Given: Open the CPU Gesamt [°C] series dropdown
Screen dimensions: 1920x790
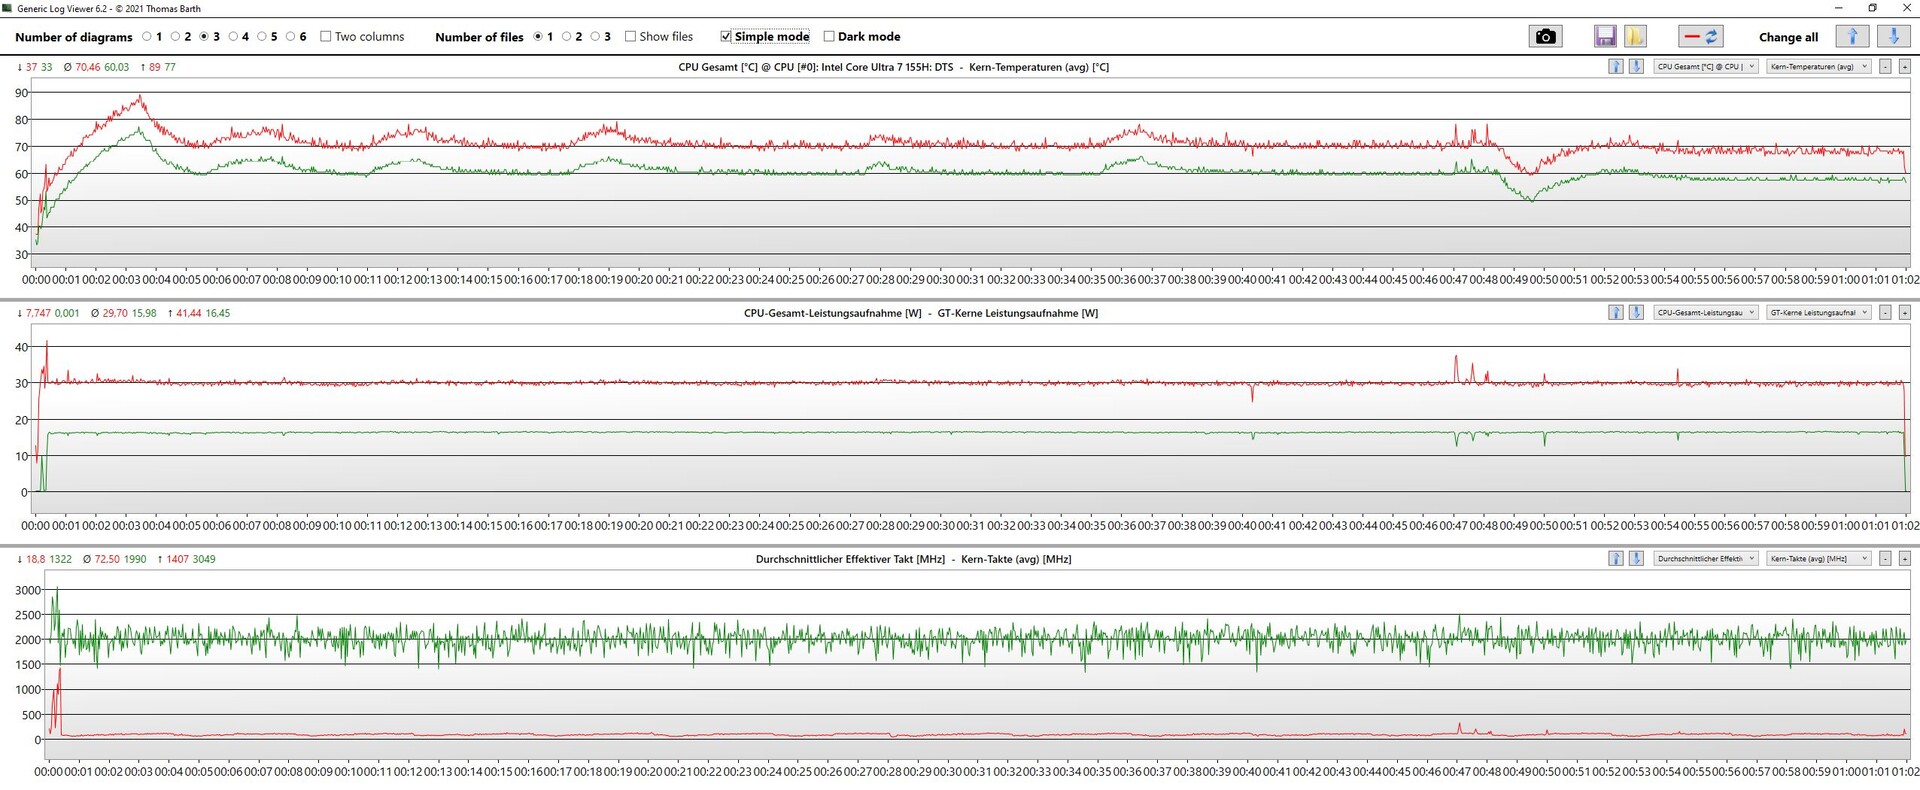Looking at the screenshot, I should point(1705,67).
